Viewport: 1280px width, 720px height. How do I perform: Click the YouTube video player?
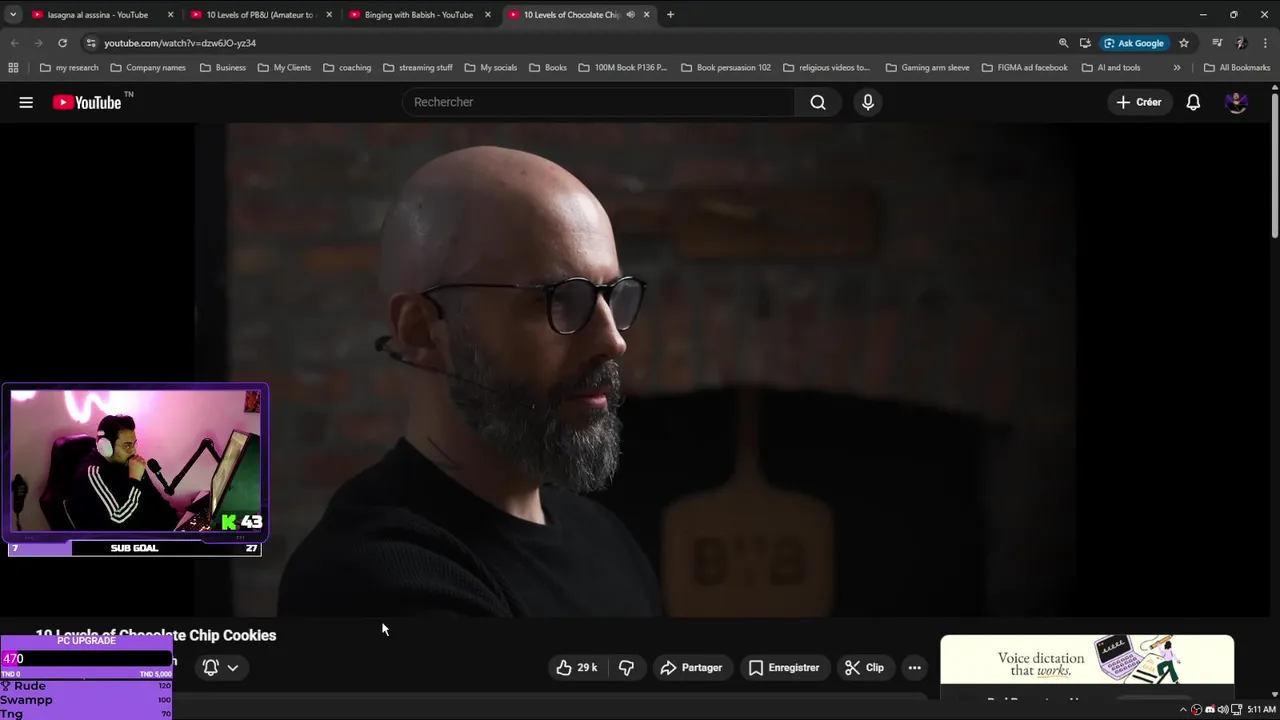[636, 370]
